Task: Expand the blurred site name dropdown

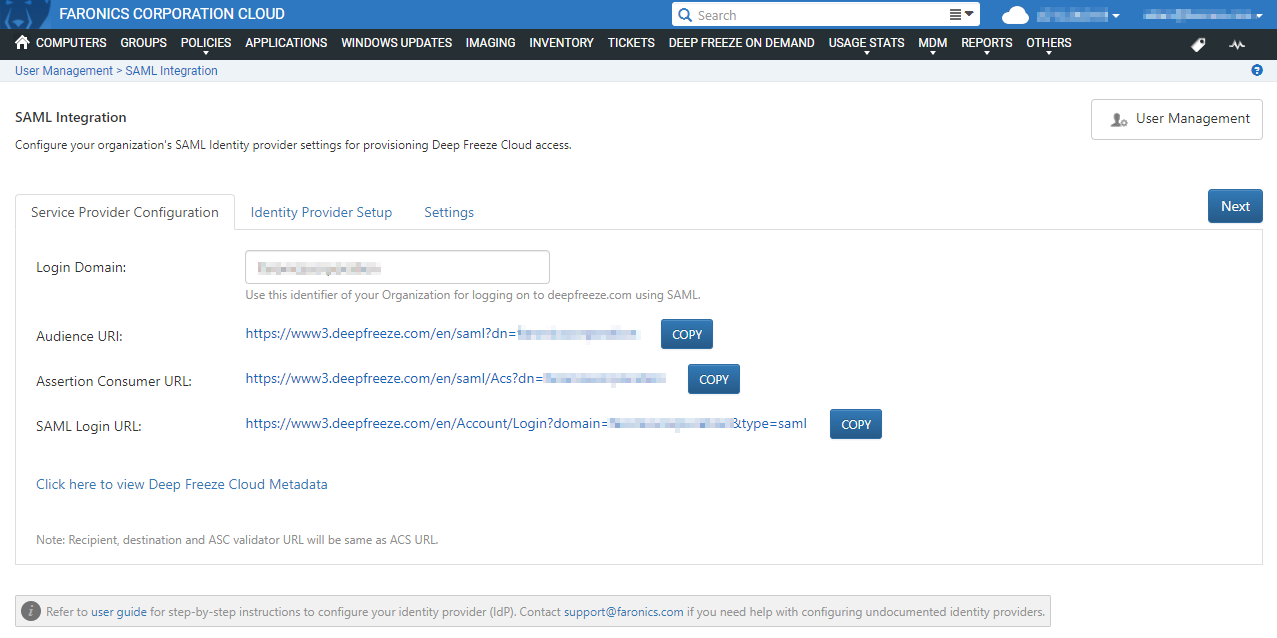Action: (1078, 15)
